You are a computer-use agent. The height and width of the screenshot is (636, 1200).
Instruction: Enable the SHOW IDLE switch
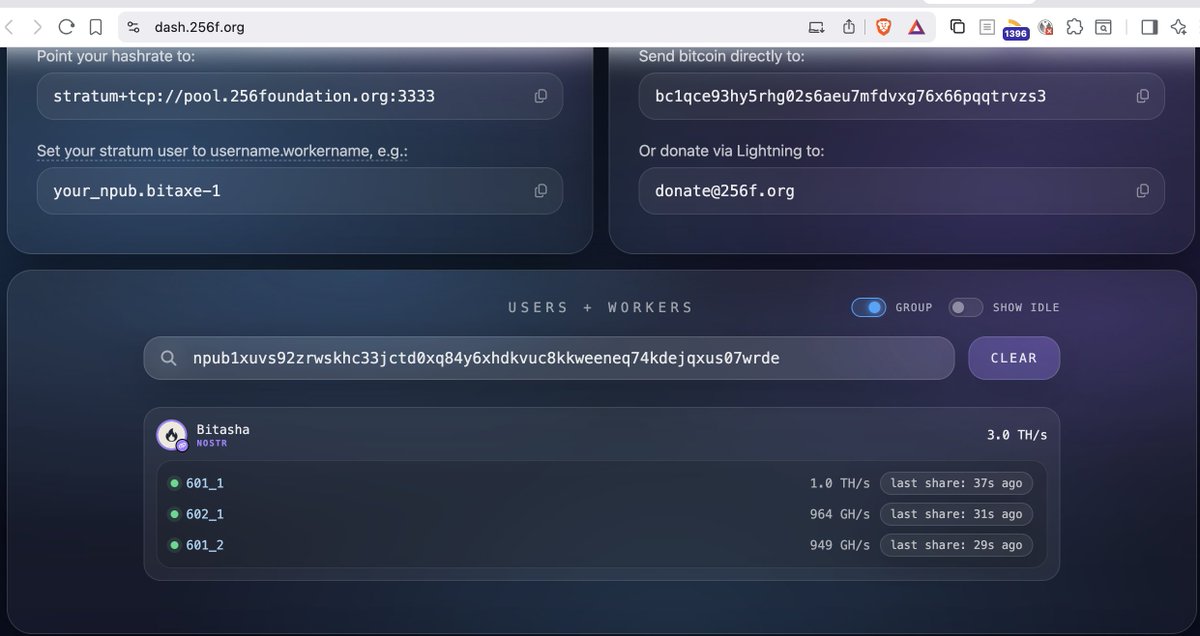[x=965, y=307]
